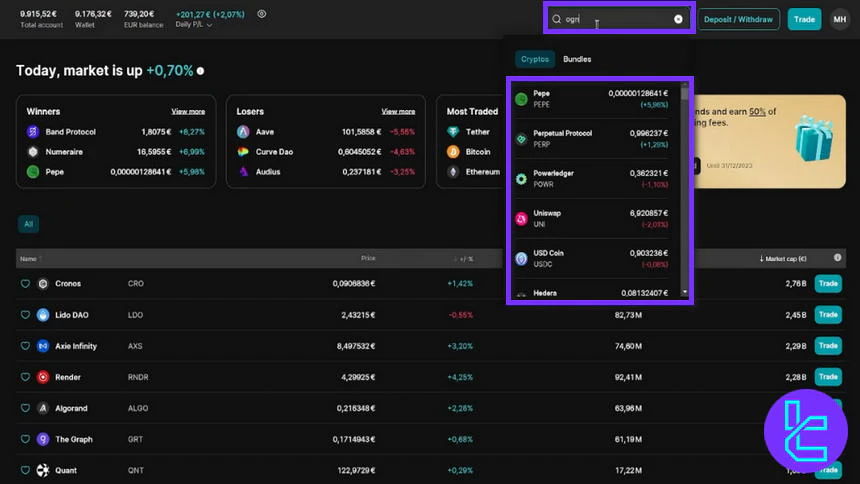Click Aave icon in Losers
This screenshot has height=484, width=860.
click(x=243, y=132)
